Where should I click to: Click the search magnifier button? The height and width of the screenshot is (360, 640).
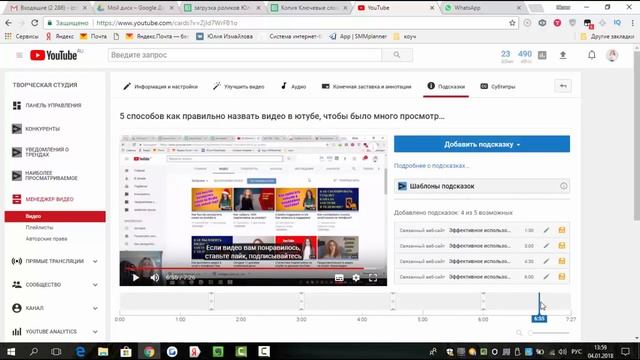397,55
